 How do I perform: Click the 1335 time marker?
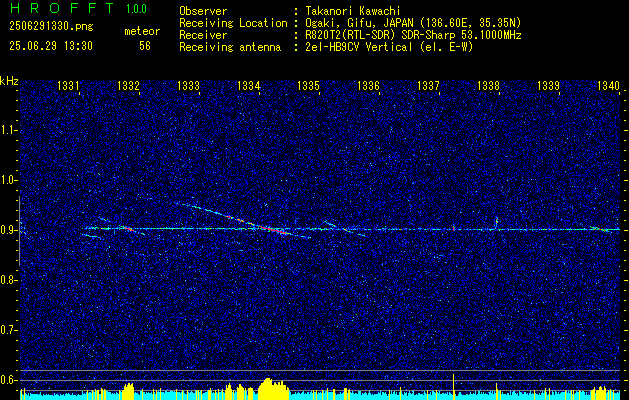pyautogui.click(x=308, y=85)
